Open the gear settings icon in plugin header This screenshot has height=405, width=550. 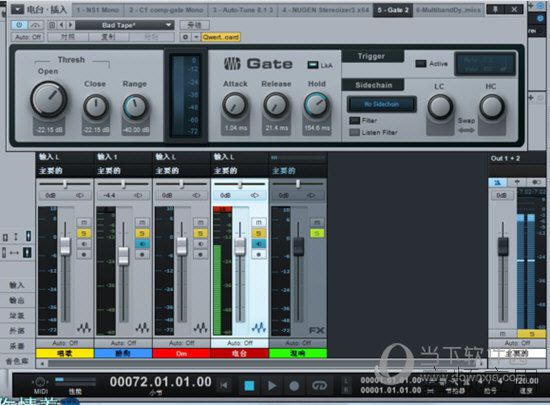(186, 37)
